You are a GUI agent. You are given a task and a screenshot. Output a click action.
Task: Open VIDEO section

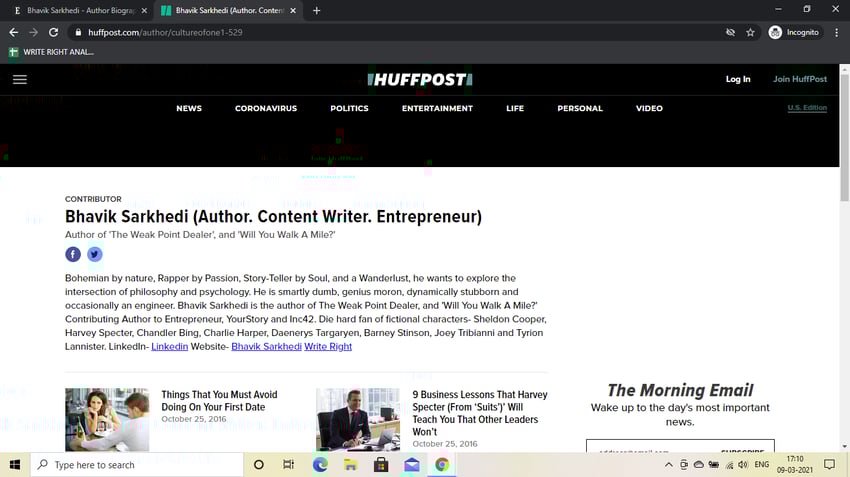pos(649,108)
